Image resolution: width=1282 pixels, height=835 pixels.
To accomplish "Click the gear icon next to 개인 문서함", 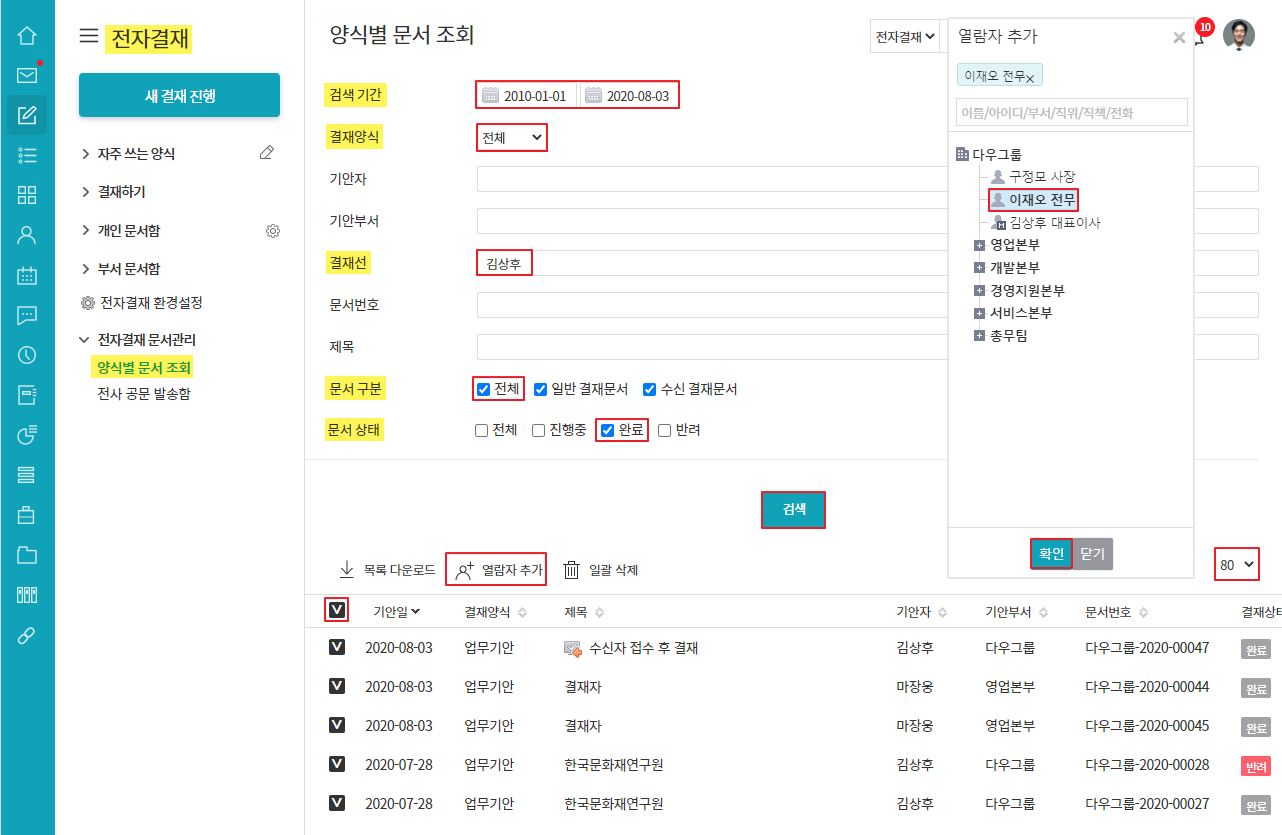I will click(272, 231).
